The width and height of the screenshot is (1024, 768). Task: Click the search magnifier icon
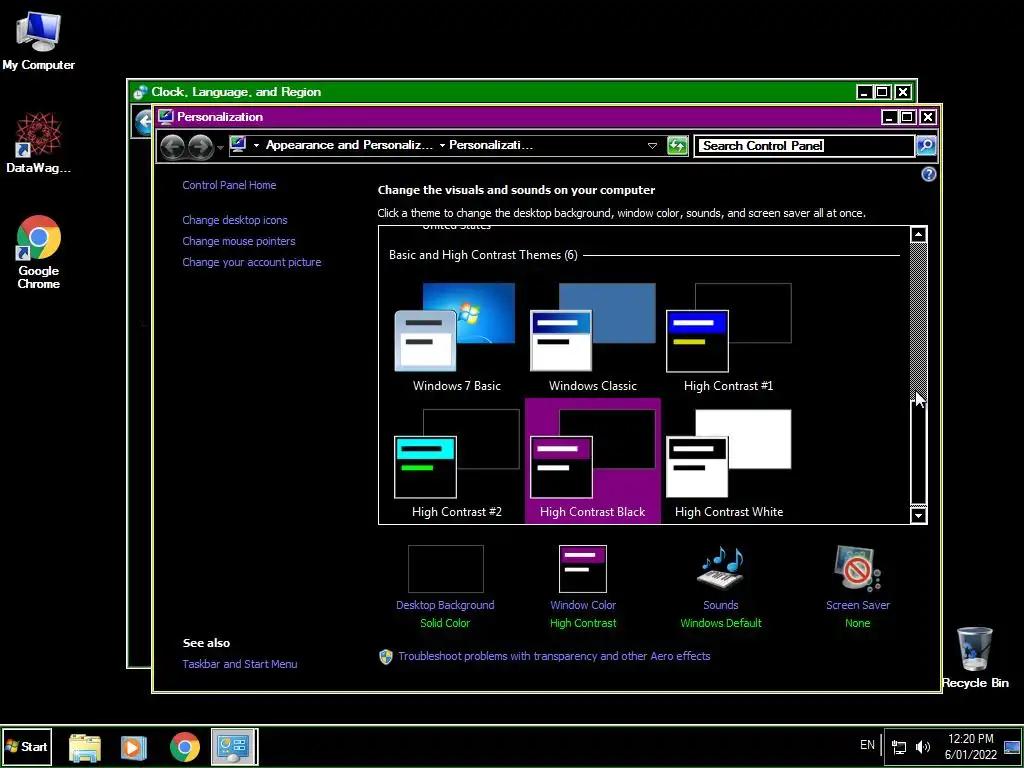click(926, 146)
